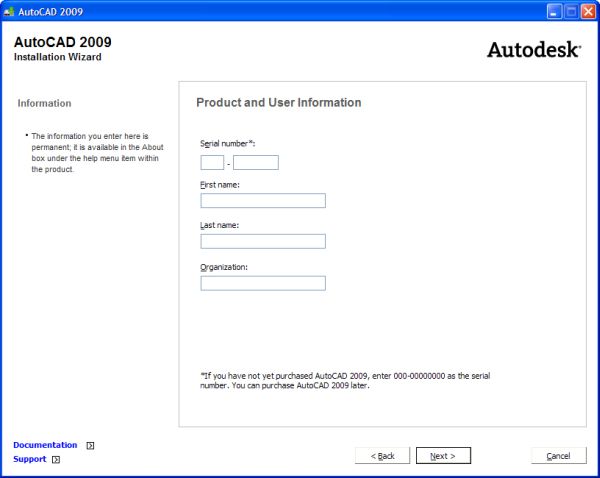Screen dimensions: 600x478
Task: Close the AutoCAD 2009 installer window
Action: tap(589, 11)
